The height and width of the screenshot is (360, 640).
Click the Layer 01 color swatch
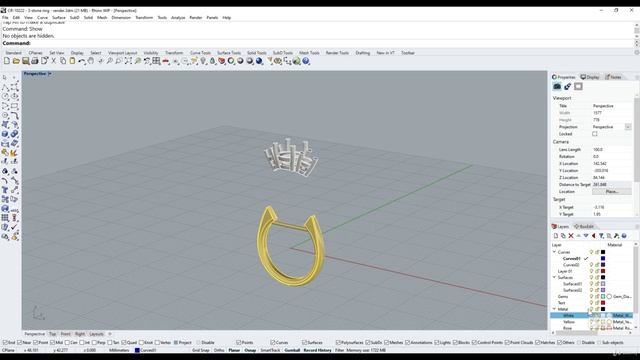(x=603, y=271)
